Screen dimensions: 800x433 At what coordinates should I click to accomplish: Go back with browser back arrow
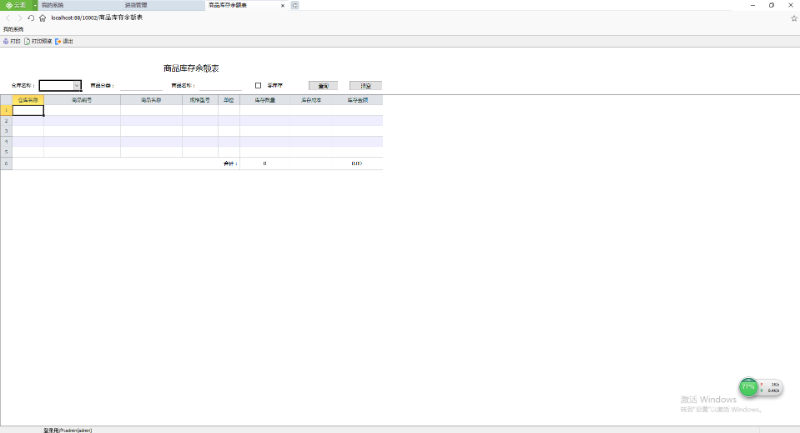click(8, 18)
